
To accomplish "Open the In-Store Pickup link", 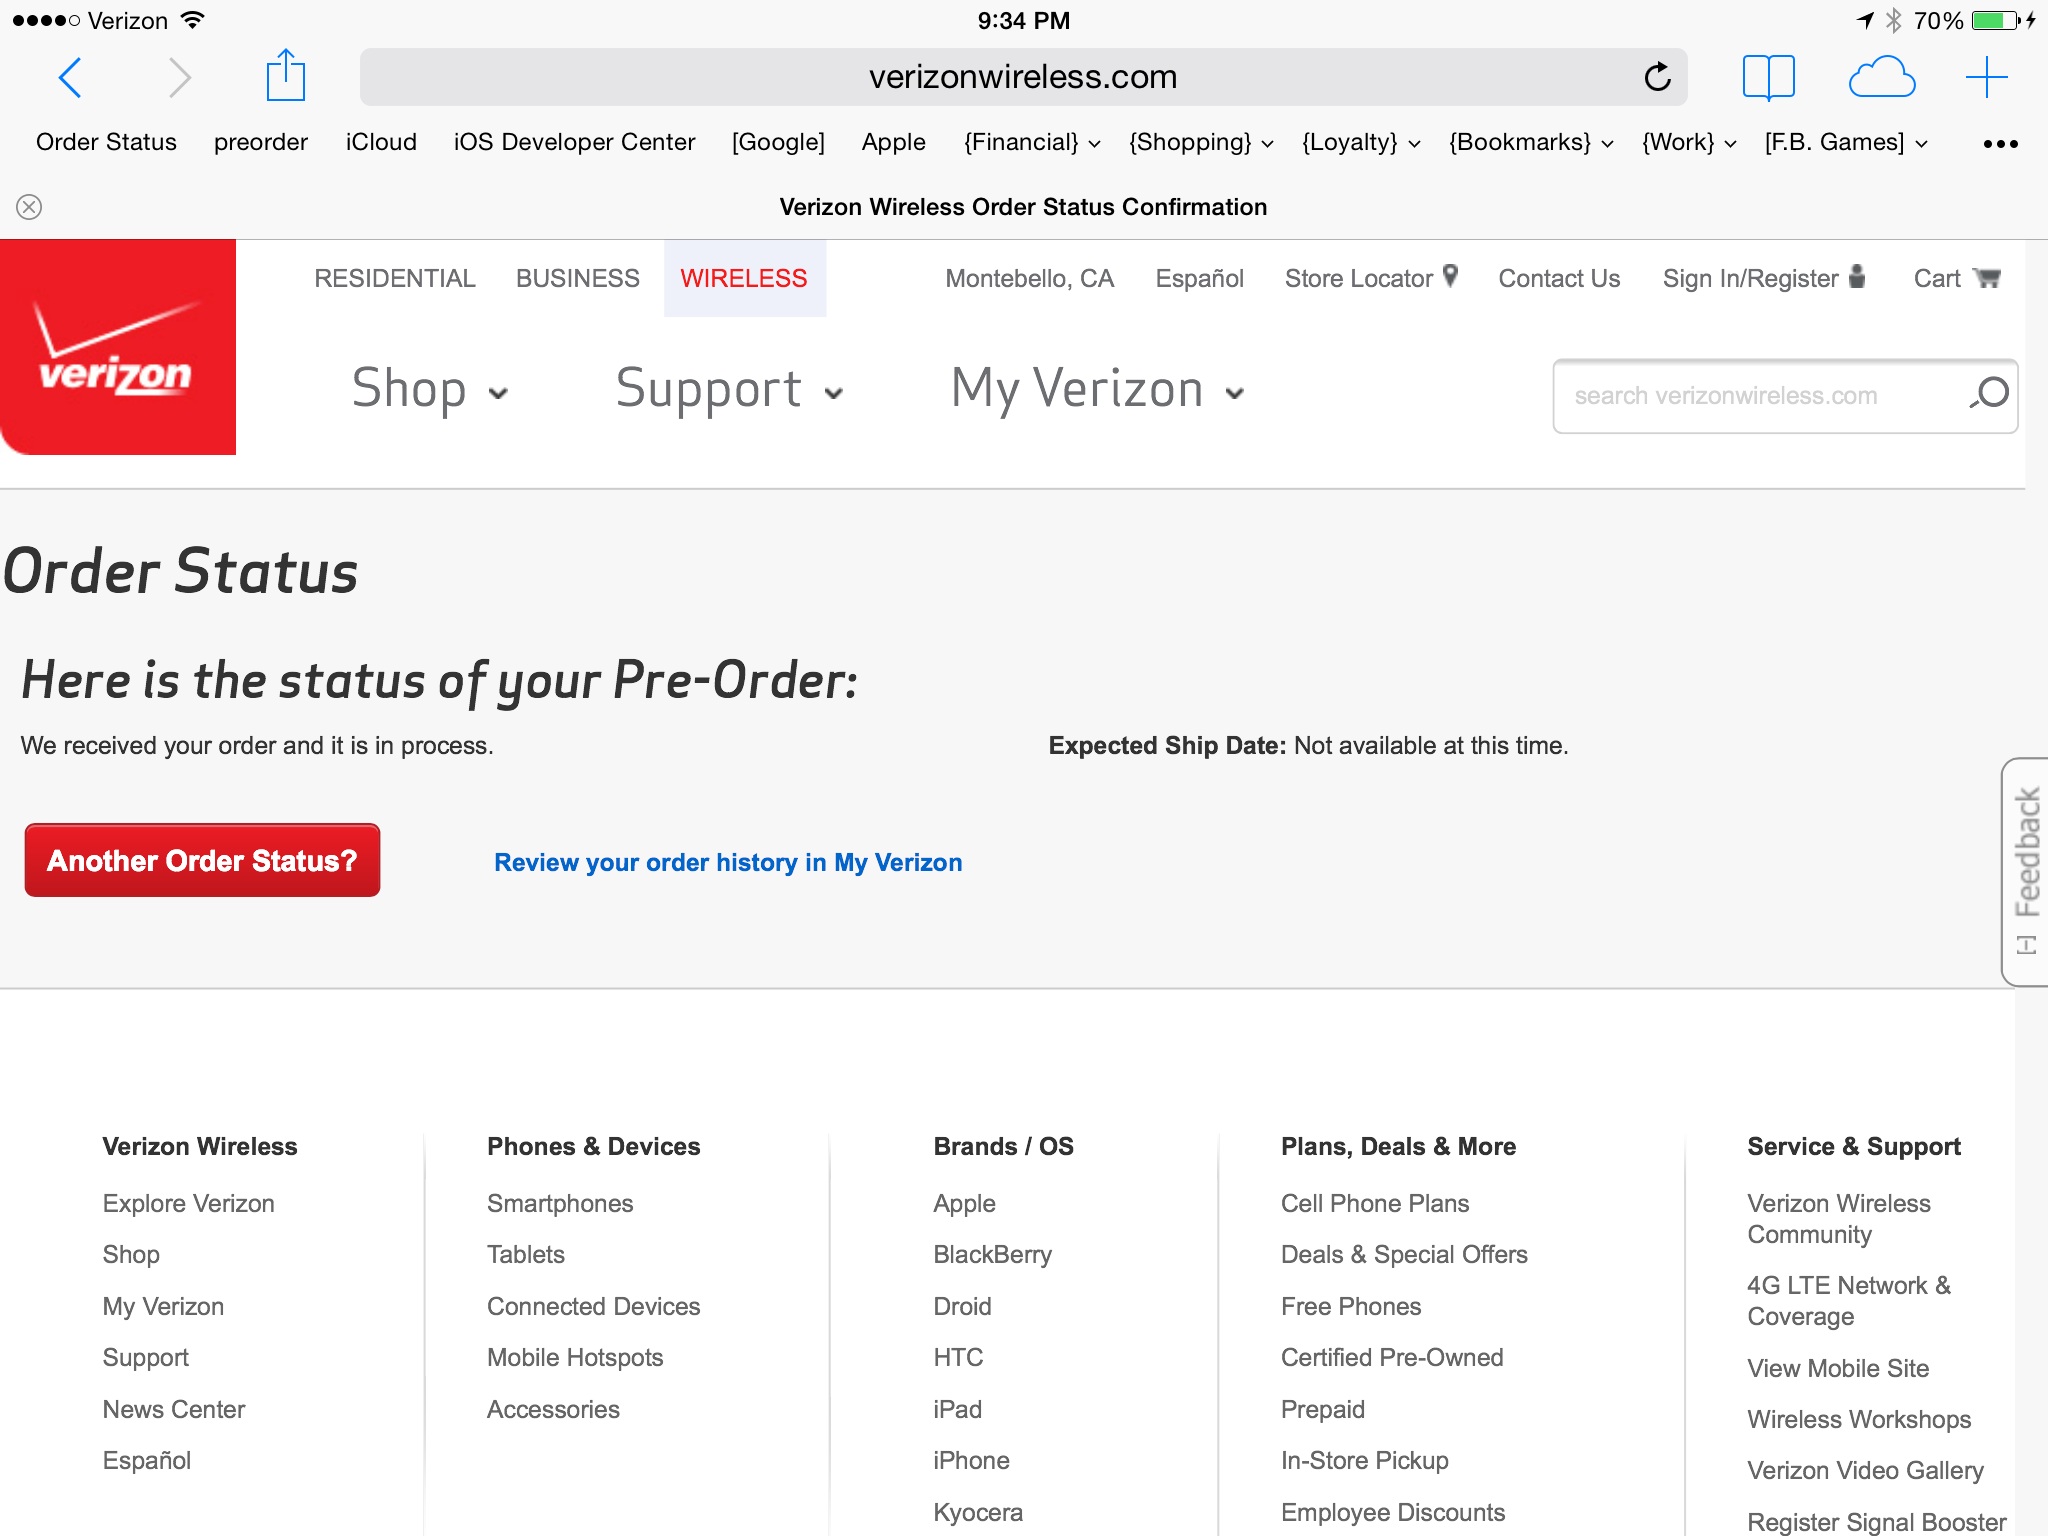I will [1364, 1460].
